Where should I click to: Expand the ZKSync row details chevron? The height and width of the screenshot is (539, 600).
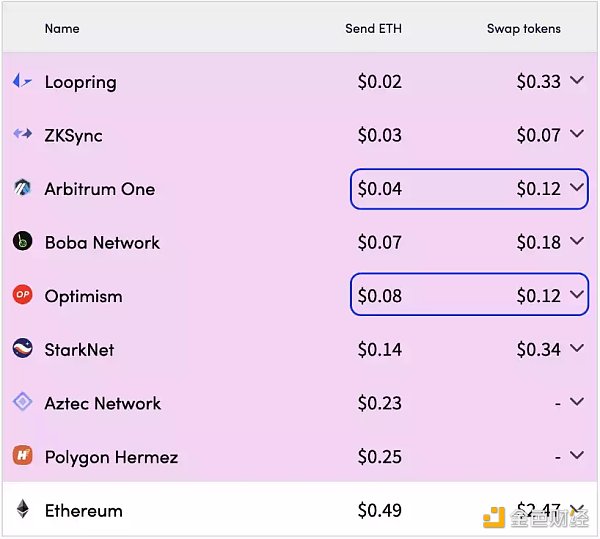point(577,134)
